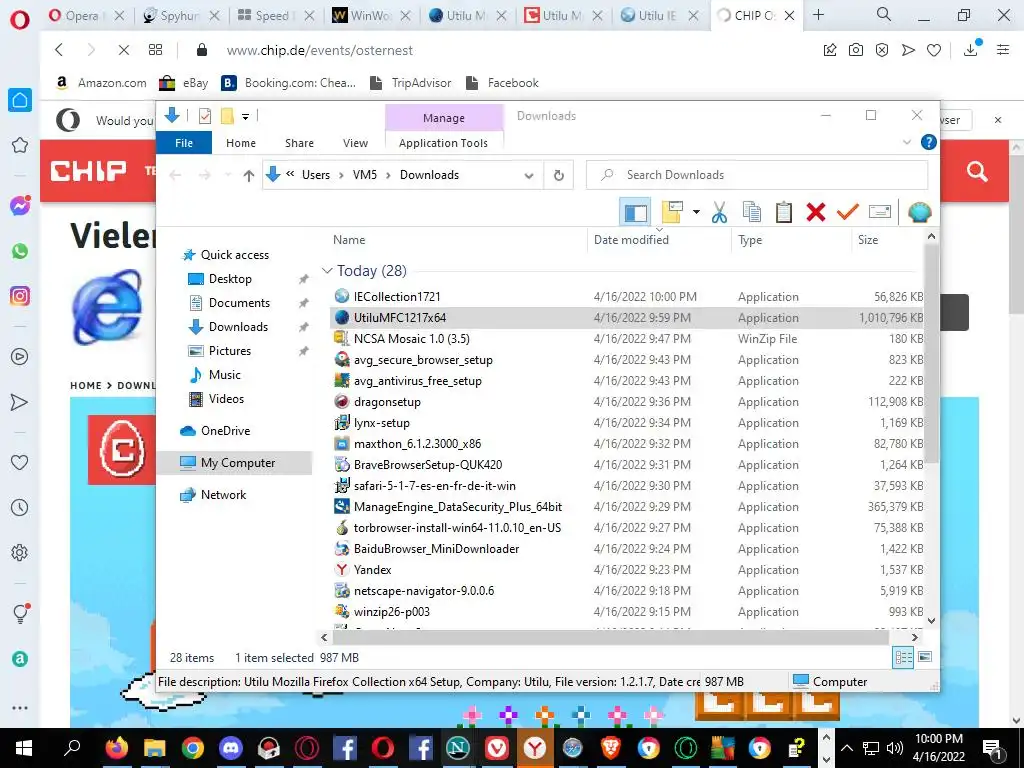Open Opera downloads arrow icon
The image size is (1024, 768).
coord(970,50)
